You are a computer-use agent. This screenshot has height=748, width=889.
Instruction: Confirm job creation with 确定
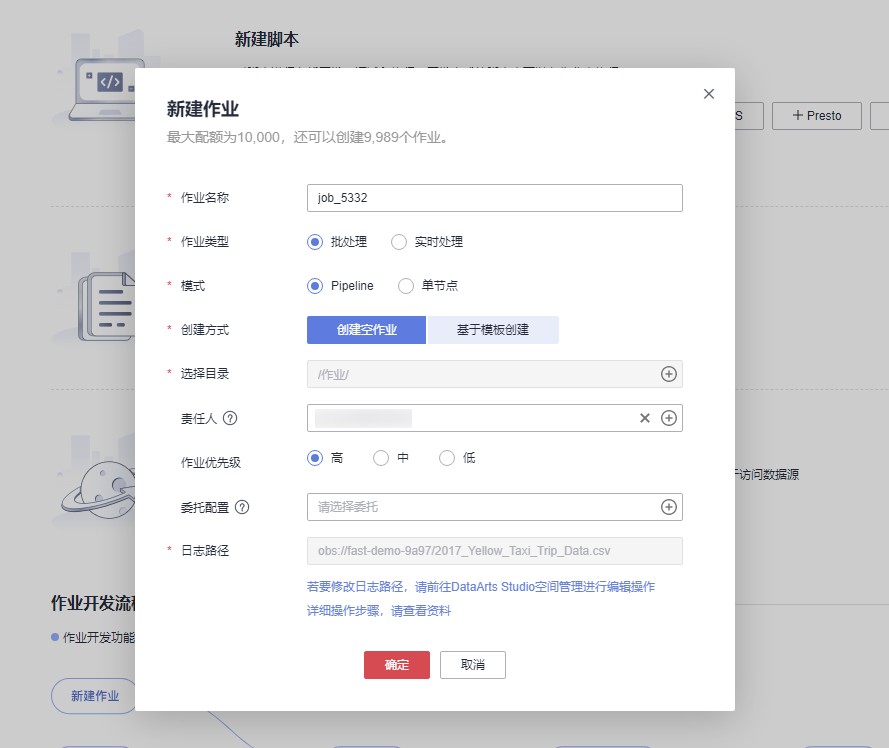pos(396,664)
